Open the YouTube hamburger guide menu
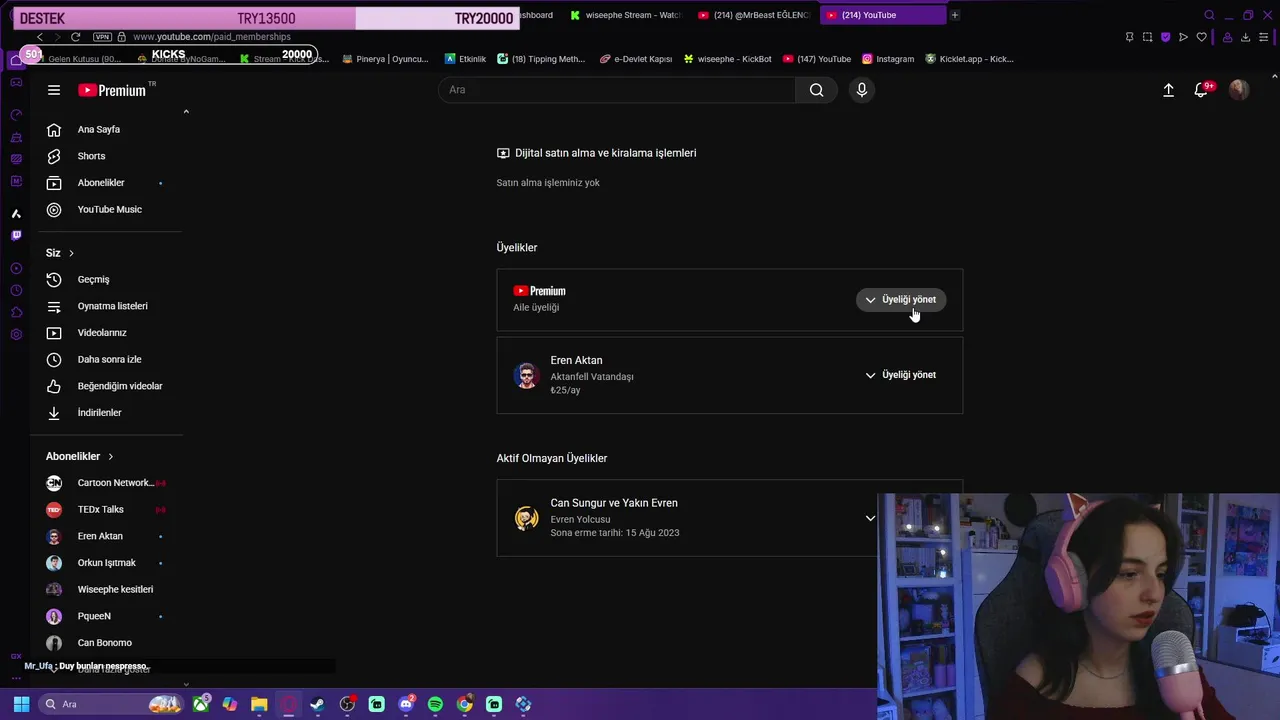 54,90
